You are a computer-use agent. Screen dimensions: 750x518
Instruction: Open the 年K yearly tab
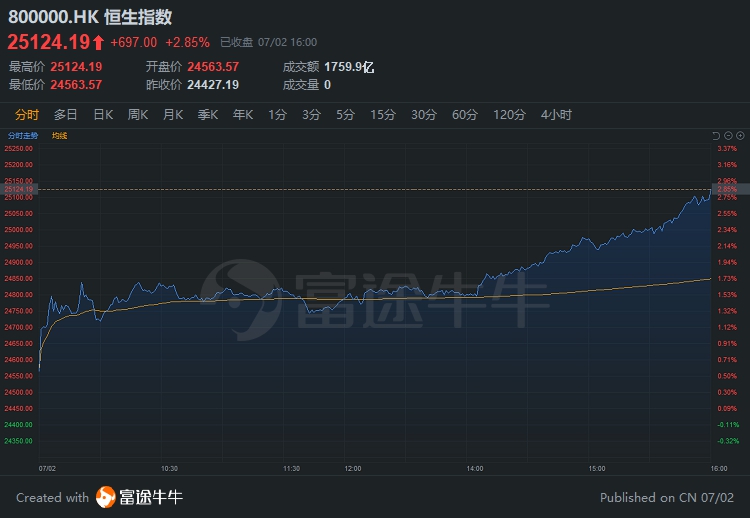pyautogui.click(x=243, y=115)
